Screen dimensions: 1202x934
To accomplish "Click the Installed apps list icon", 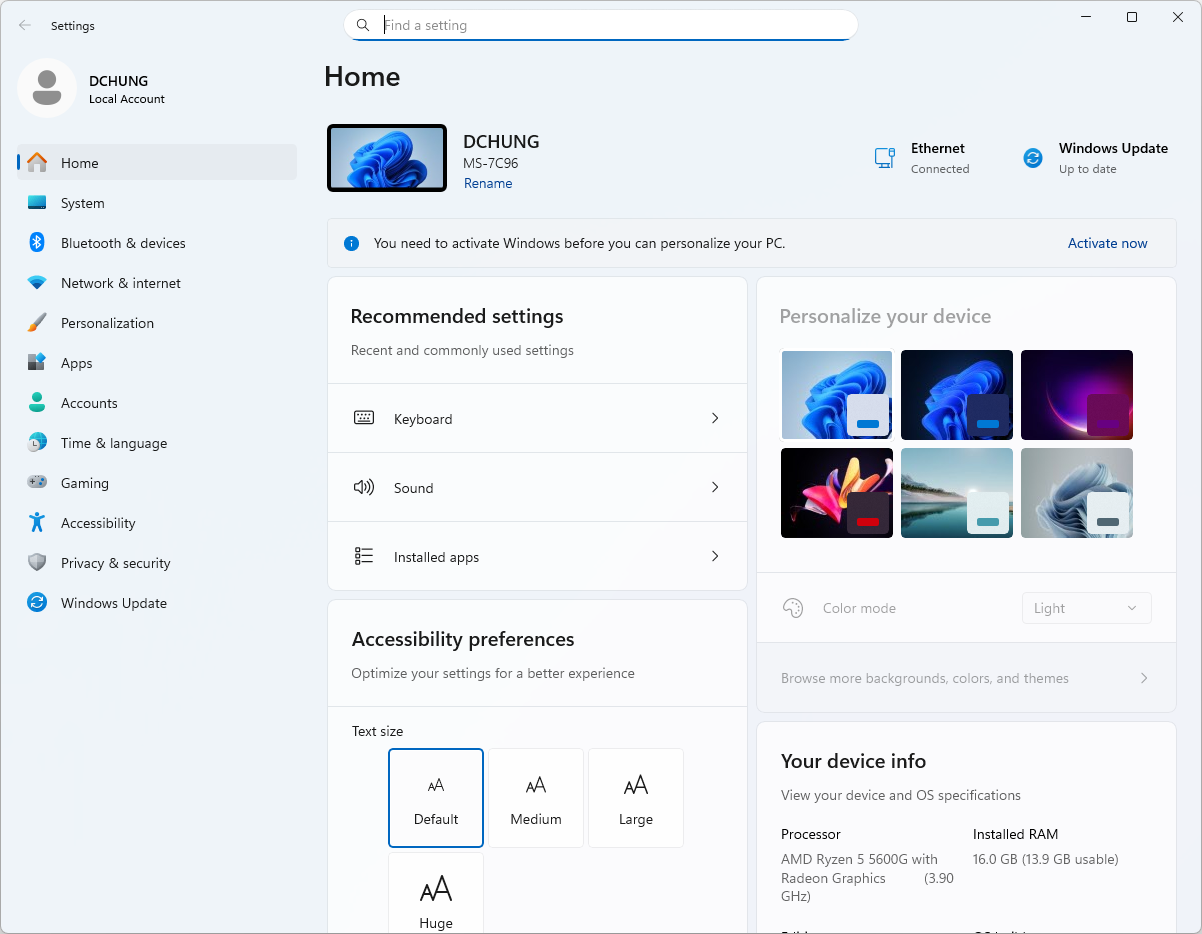I will coord(364,556).
